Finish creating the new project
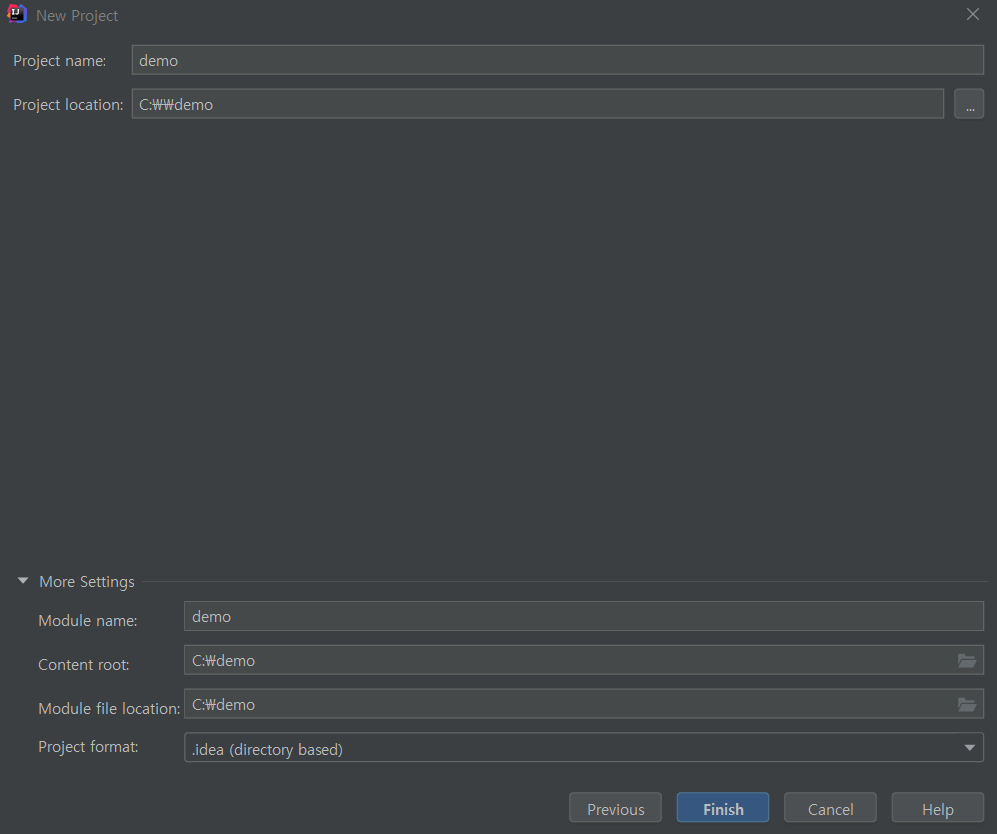 coord(723,808)
